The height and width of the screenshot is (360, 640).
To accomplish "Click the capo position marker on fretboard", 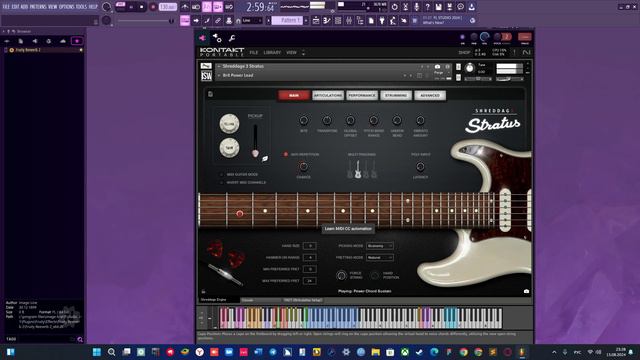I will pos(240,213).
